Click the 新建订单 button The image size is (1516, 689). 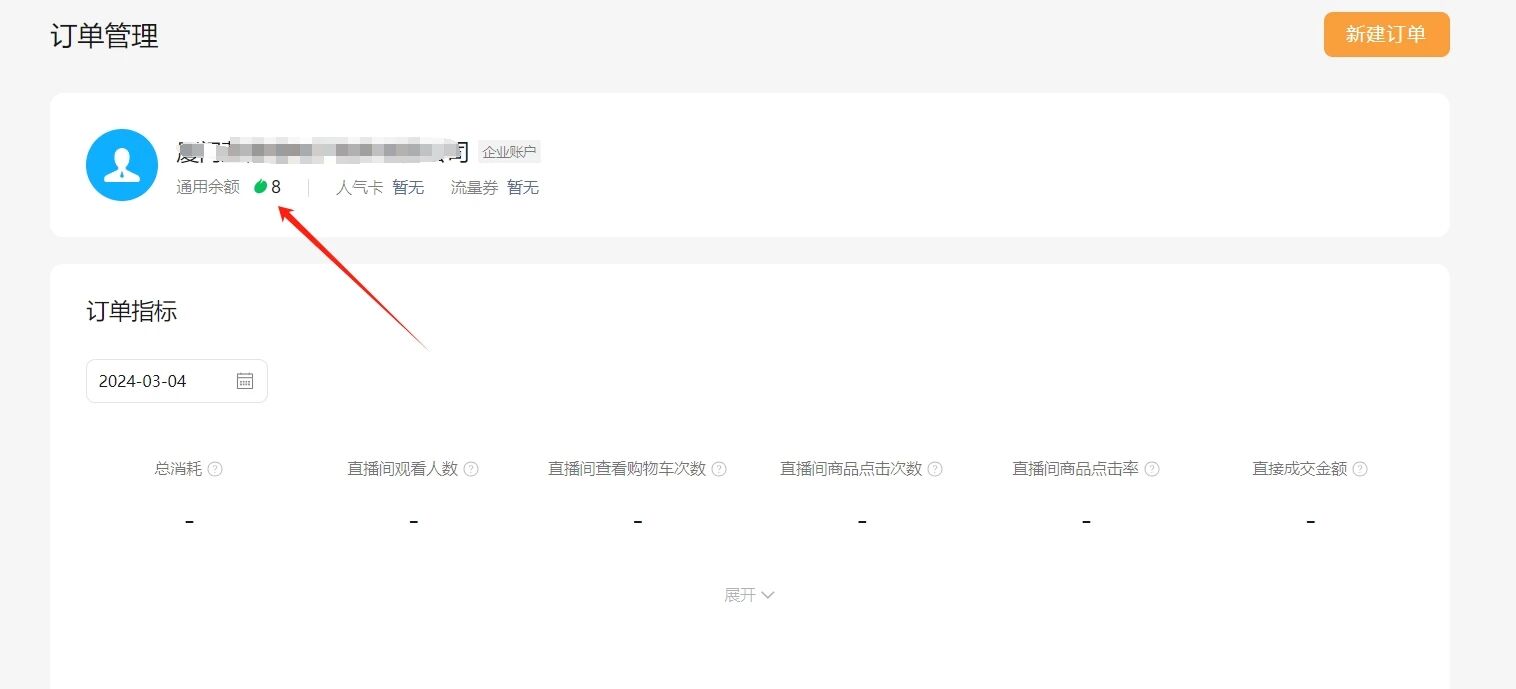tap(1386, 34)
